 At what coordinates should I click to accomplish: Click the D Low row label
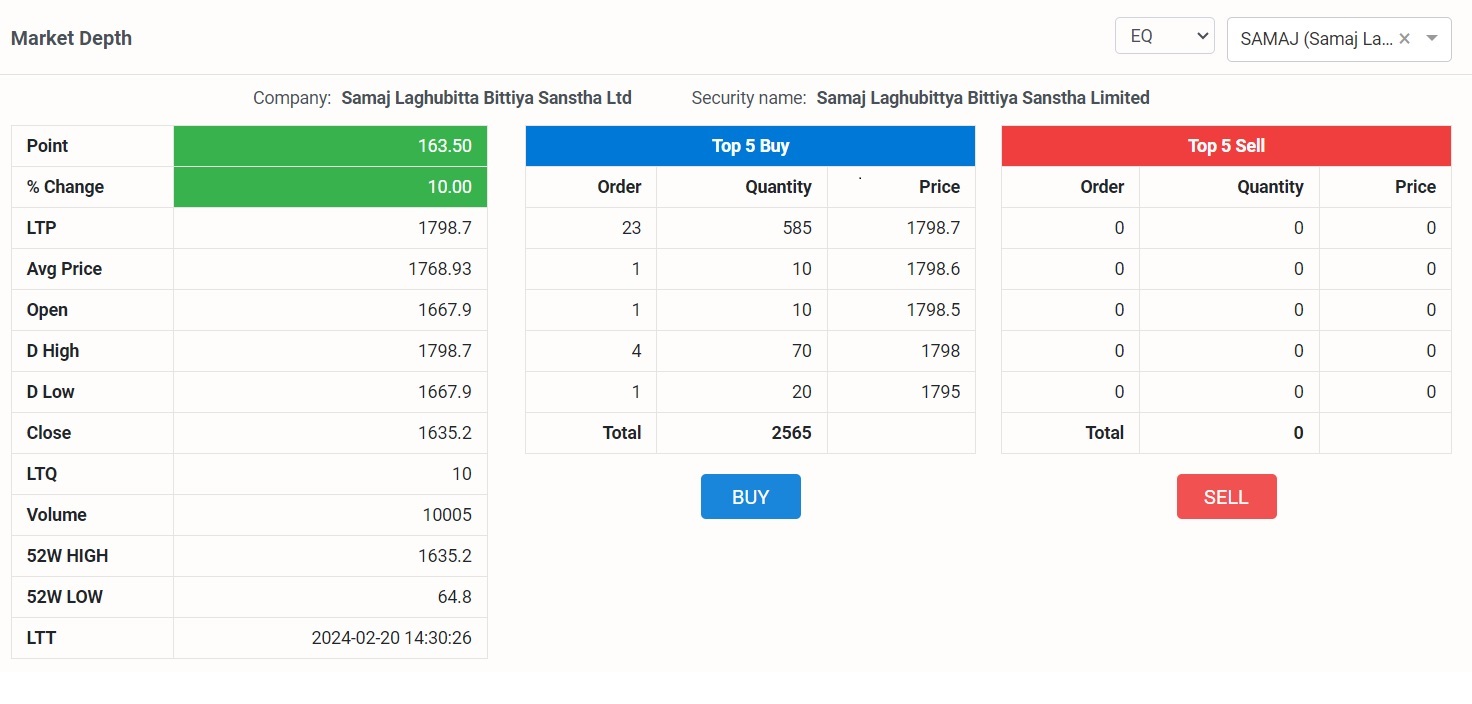point(51,392)
